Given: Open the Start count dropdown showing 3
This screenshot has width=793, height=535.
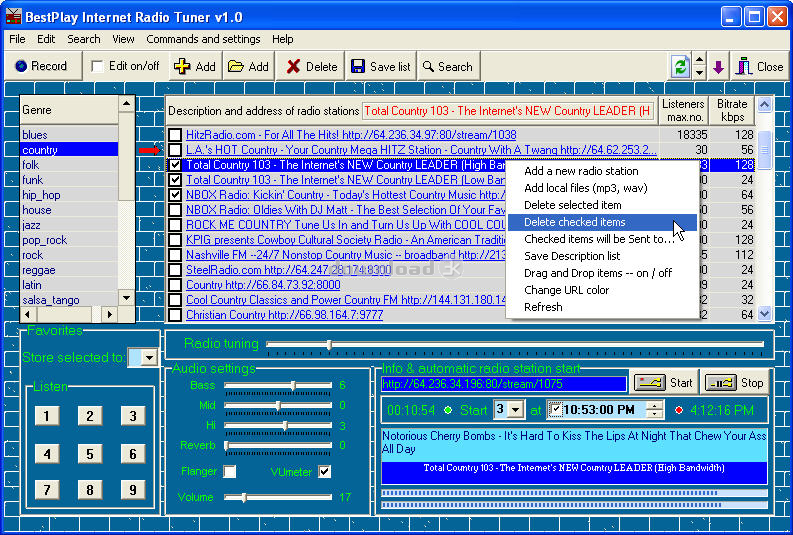Looking at the screenshot, I should [516, 409].
